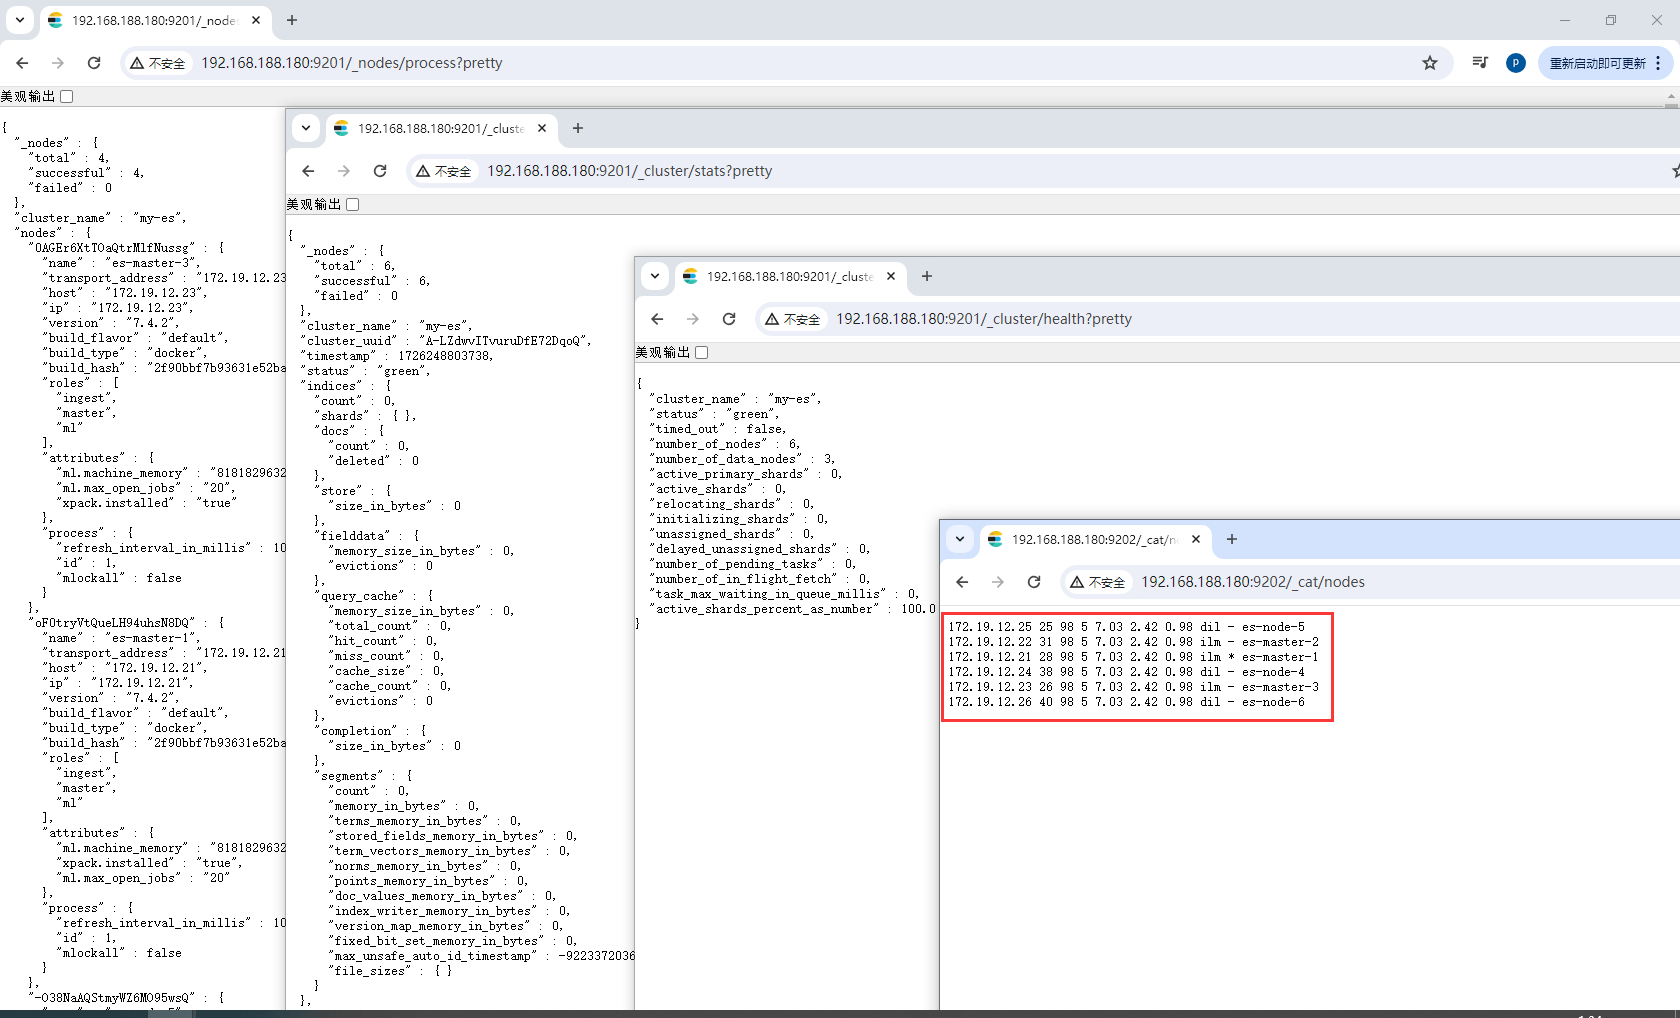This screenshot has width=1680, height=1018.
Task: Tick 美观输出 checkbox in the cluster/health window
Action: pyautogui.click(x=702, y=352)
